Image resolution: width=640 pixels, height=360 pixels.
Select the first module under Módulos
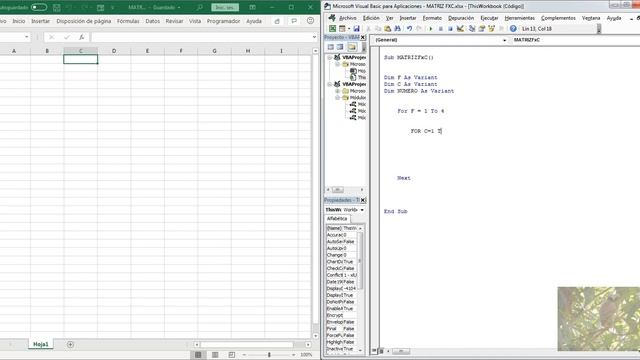(358, 104)
